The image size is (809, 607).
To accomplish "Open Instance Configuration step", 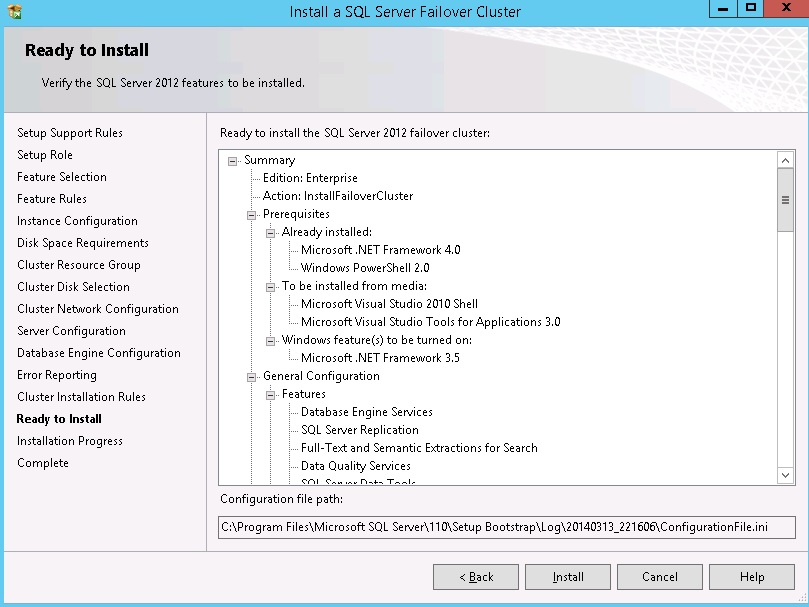I will pos(77,221).
